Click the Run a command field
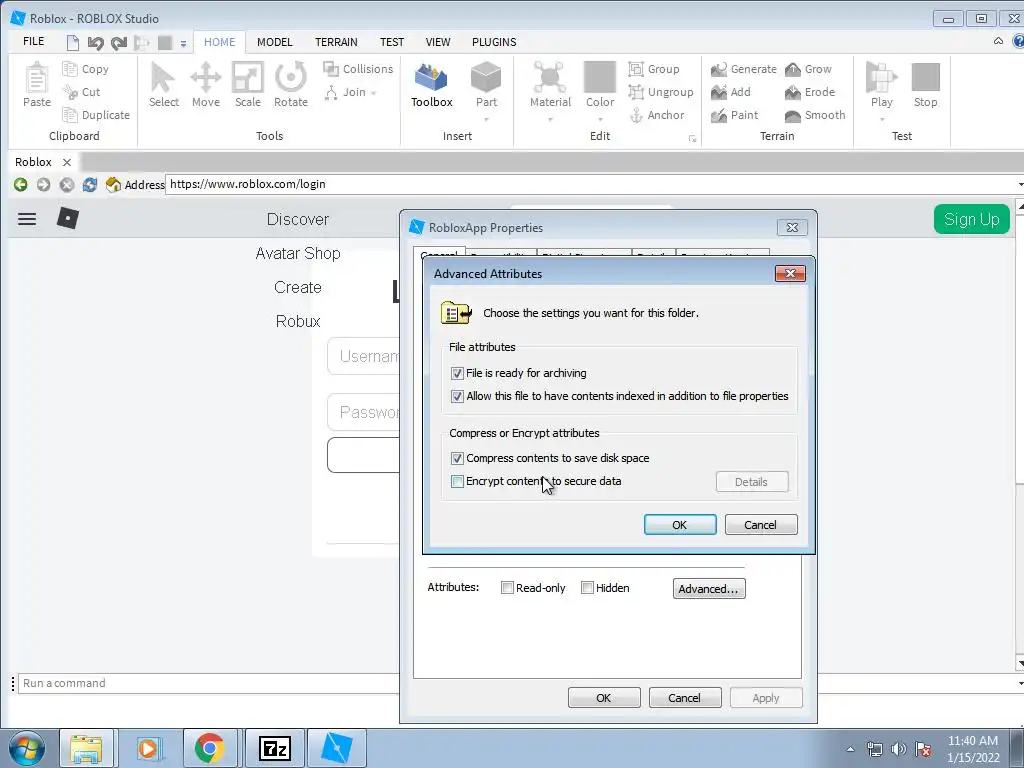This screenshot has width=1024, height=768. point(209,683)
